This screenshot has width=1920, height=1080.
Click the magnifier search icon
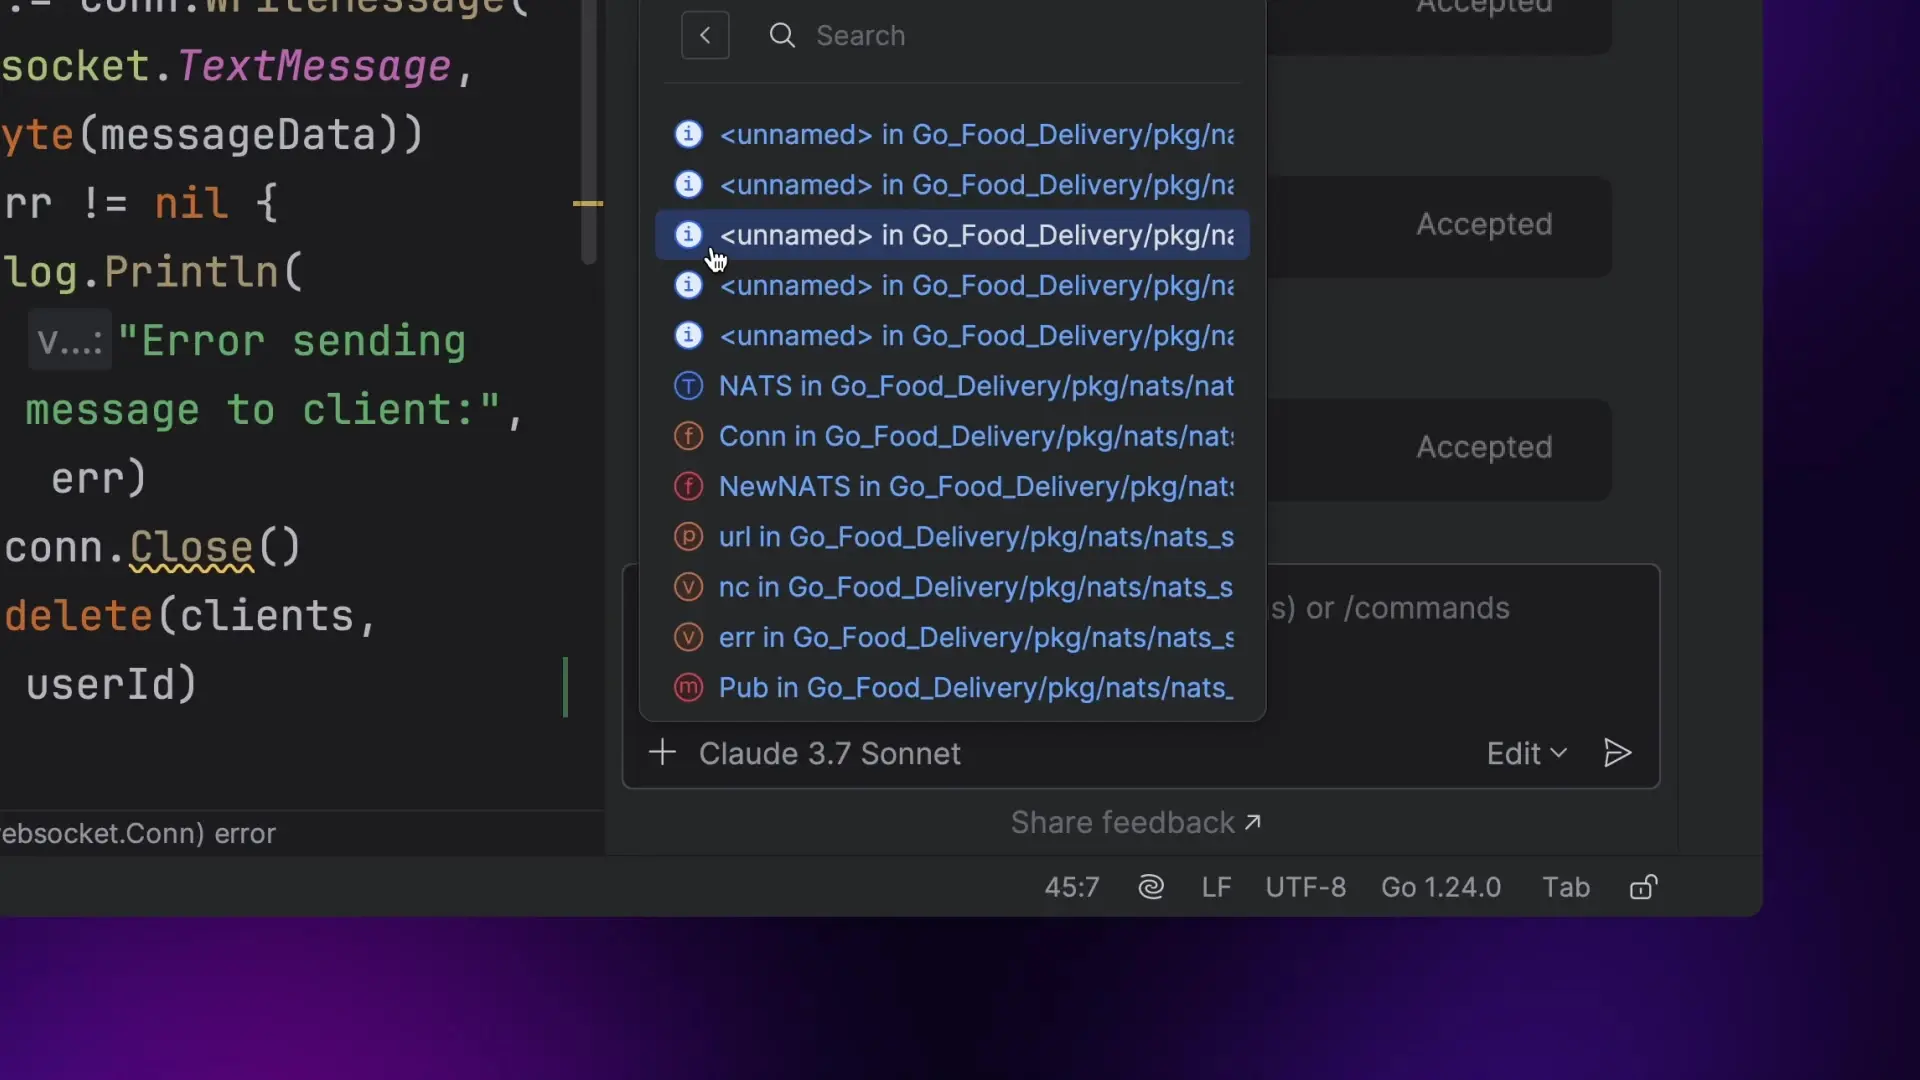[782, 36]
